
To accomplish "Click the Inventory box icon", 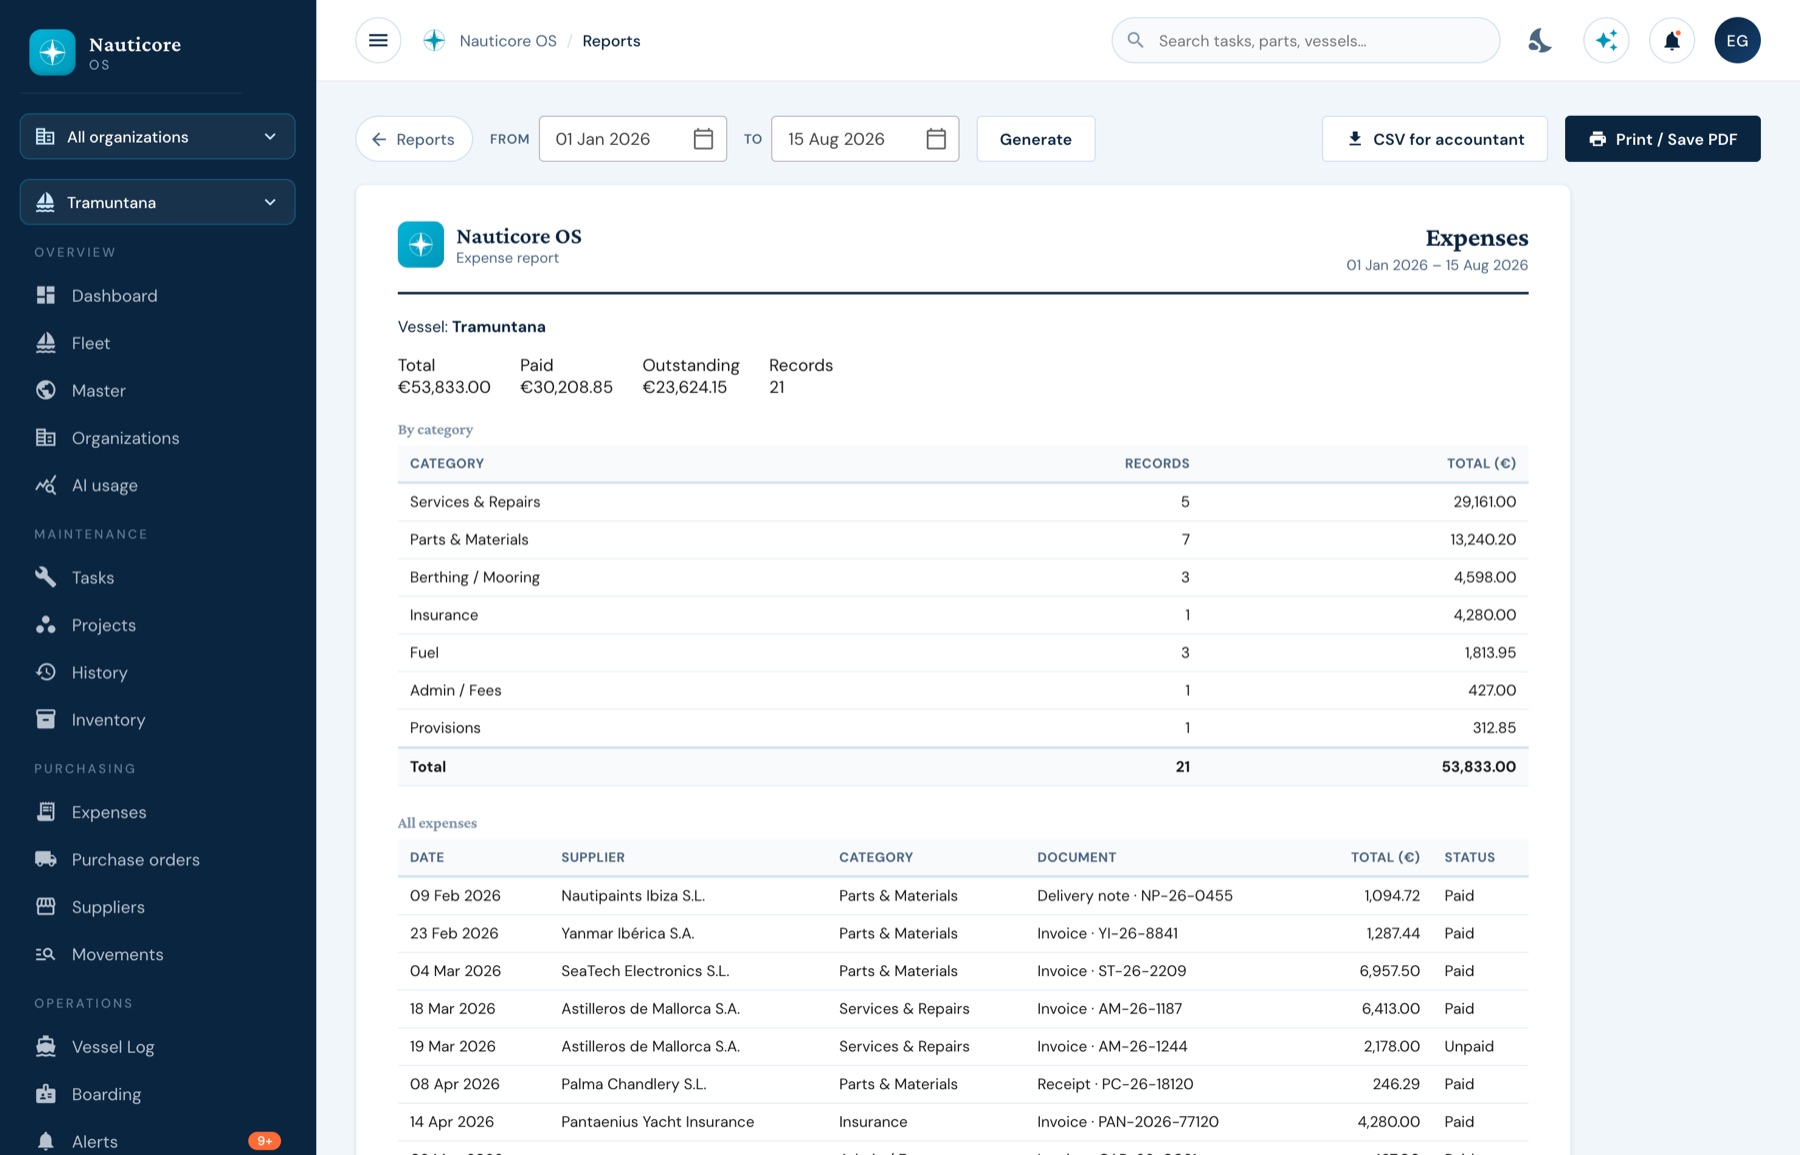I will [x=46, y=719].
